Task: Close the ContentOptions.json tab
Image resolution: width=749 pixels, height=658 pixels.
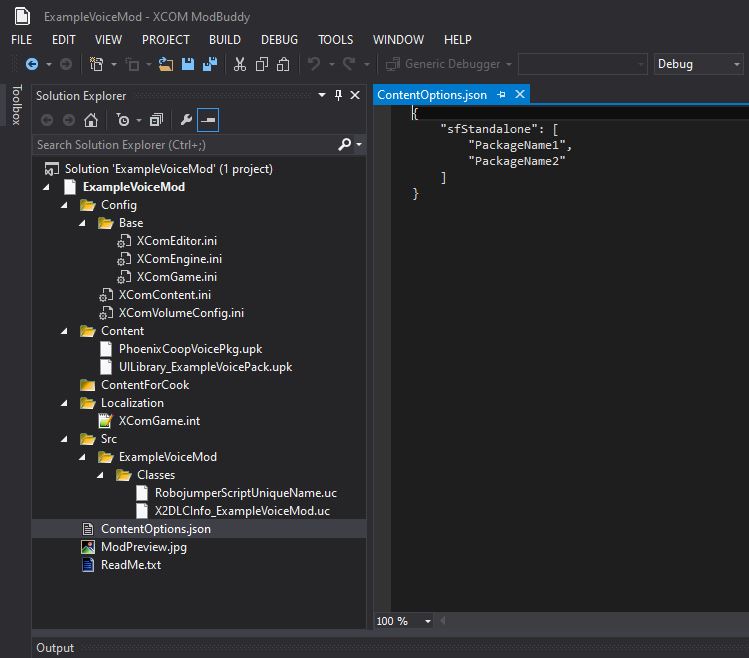Action: click(520, 95)
